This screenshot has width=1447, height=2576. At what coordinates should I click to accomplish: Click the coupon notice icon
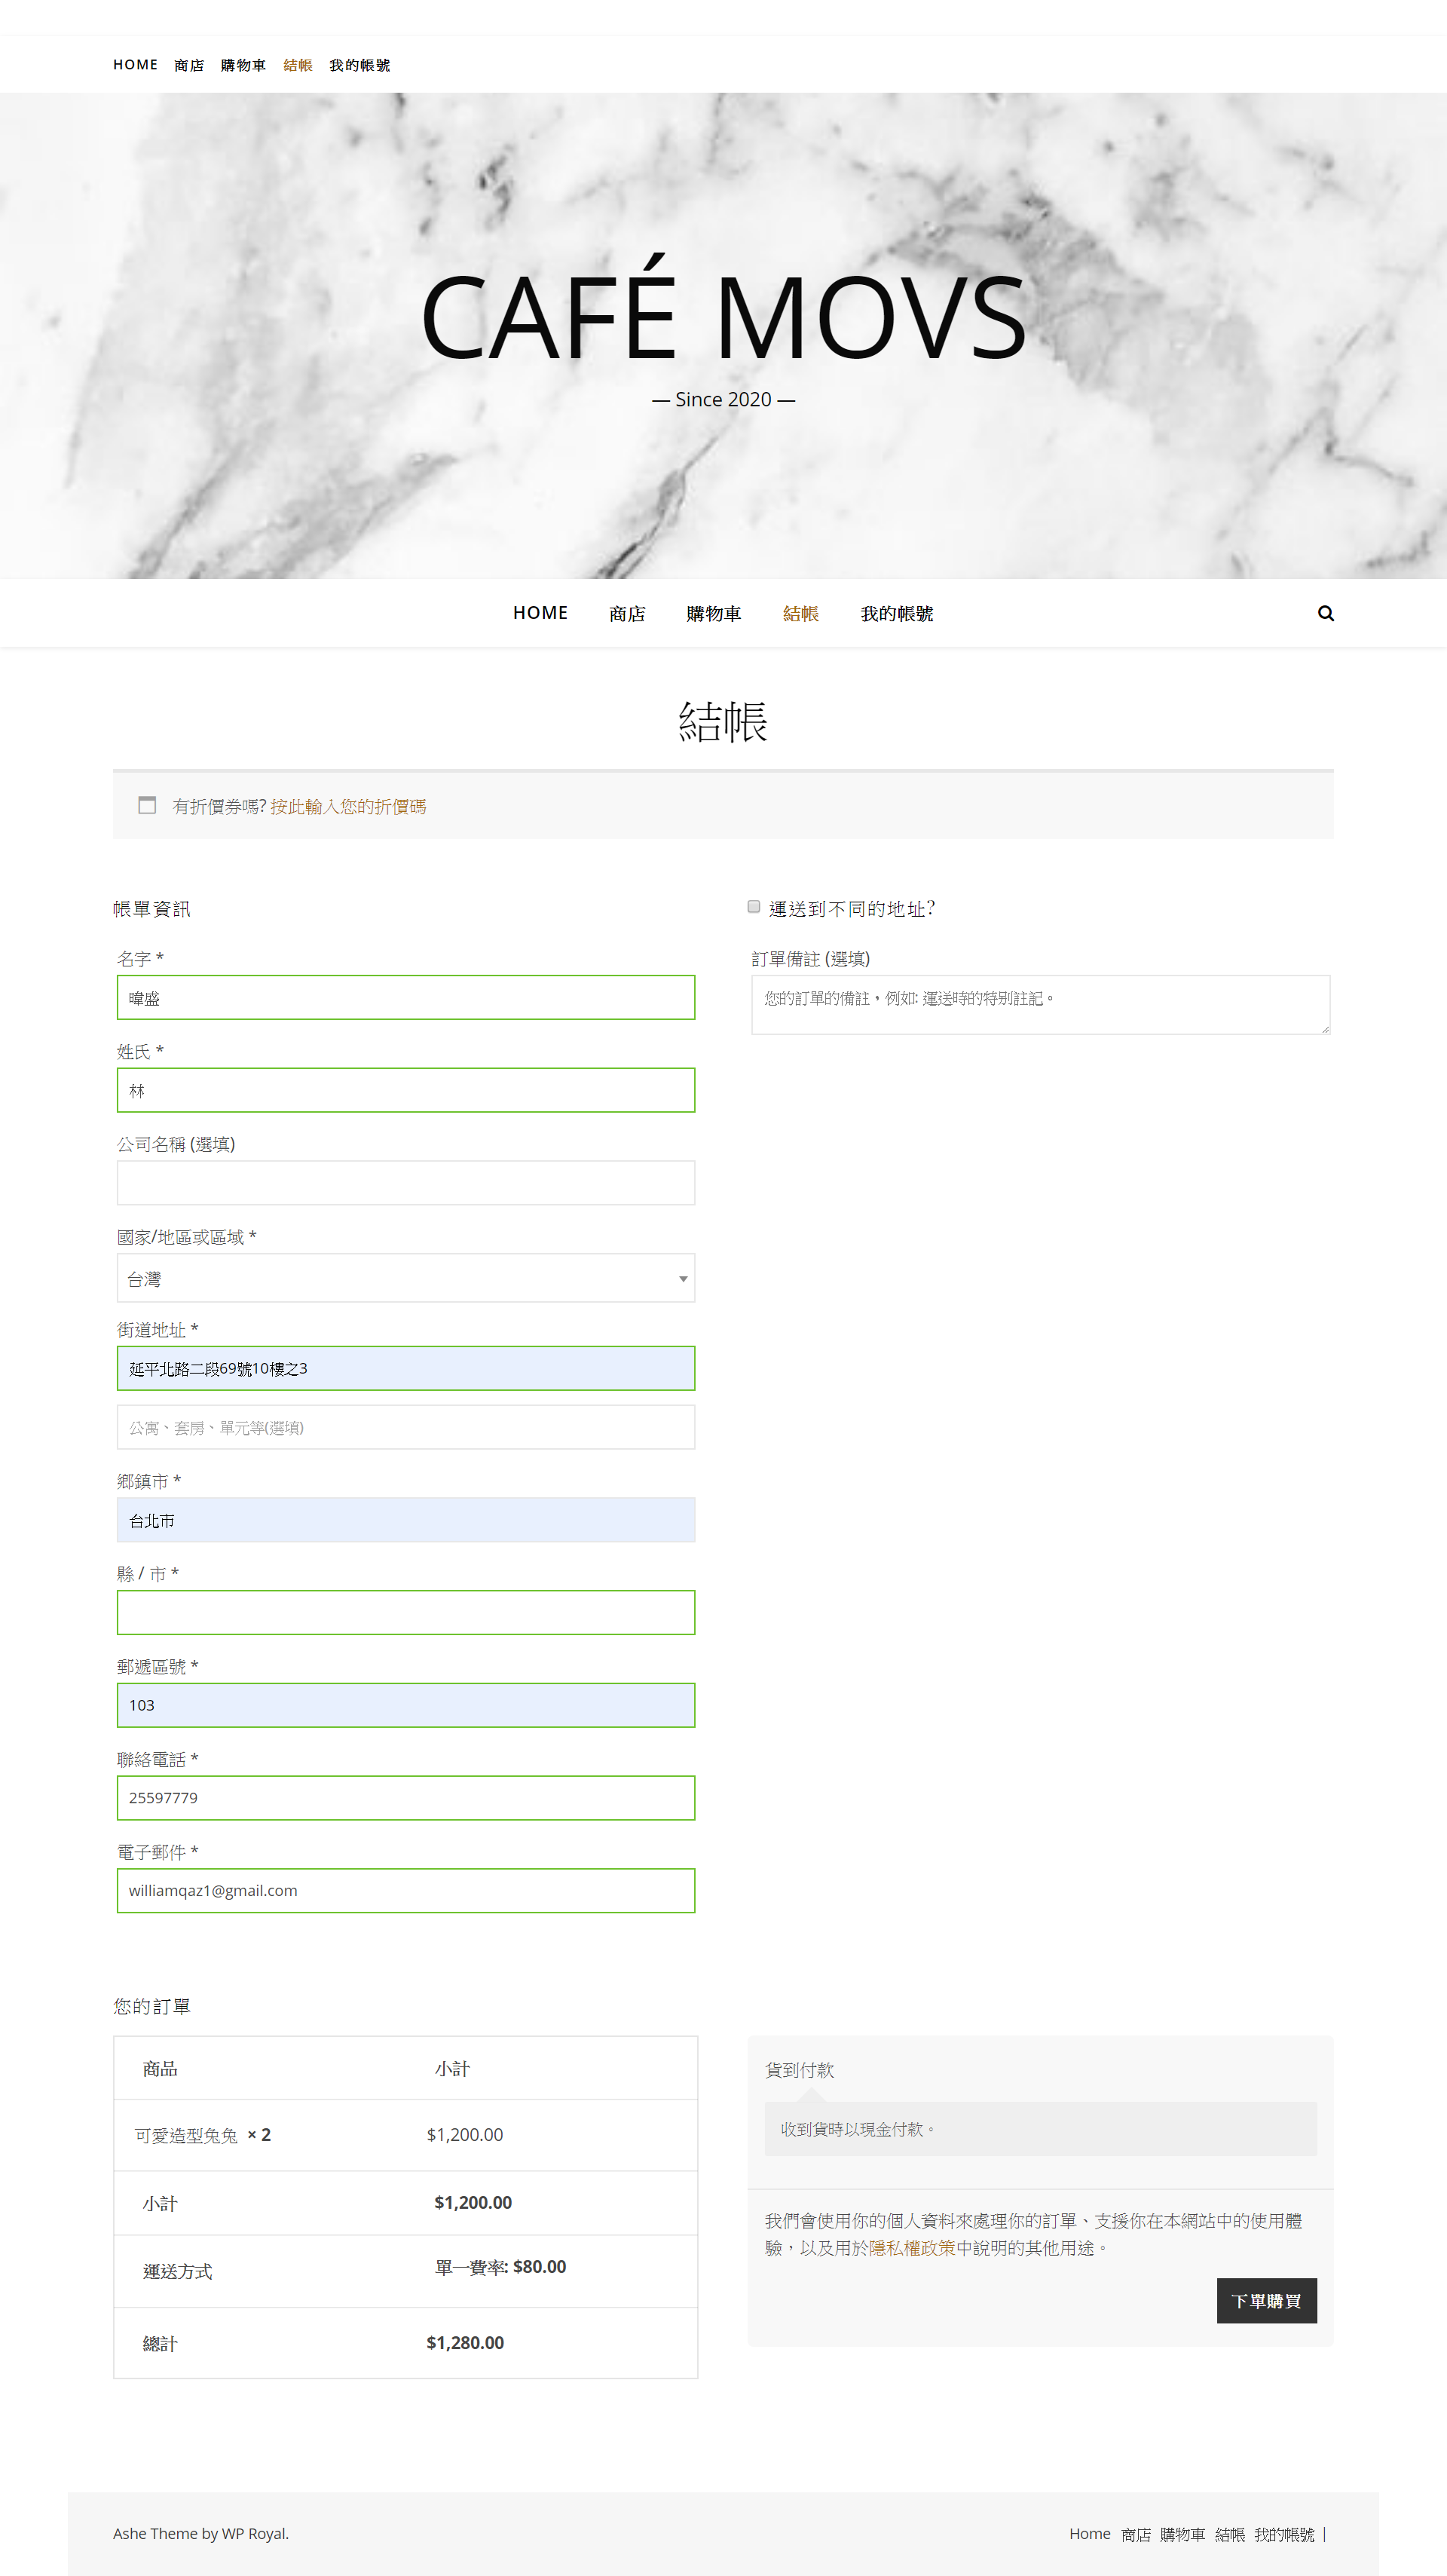tap(147, 805)
